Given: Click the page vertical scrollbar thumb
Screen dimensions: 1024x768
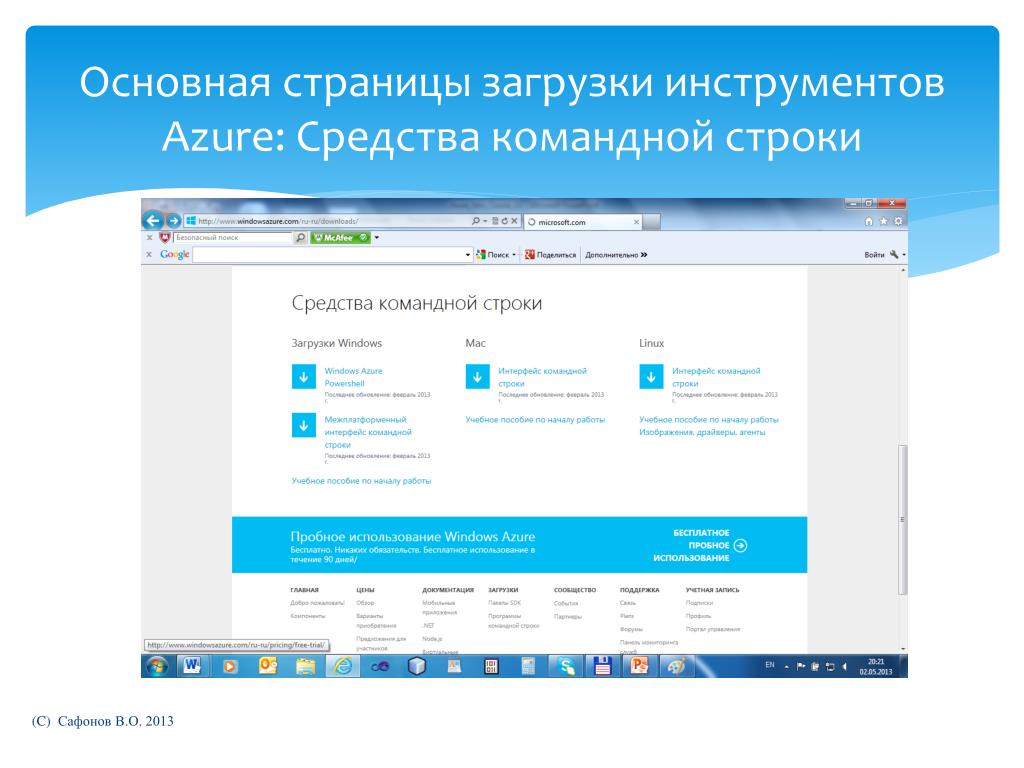Looking at the screenshot, I should [903, 519].
